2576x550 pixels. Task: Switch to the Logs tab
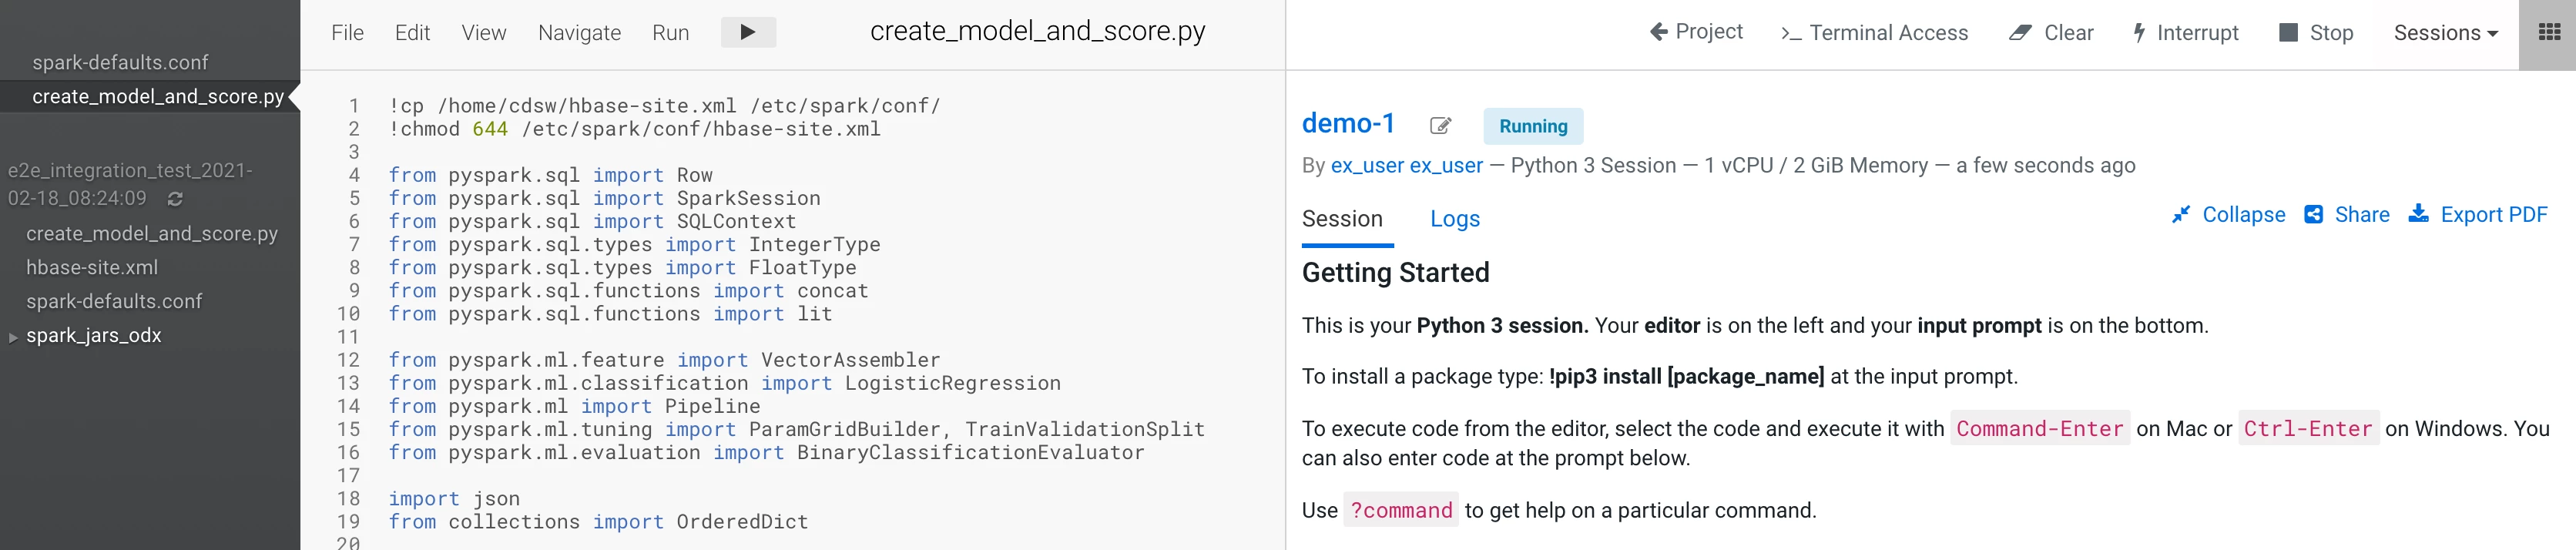click(x=1455, y=219)
